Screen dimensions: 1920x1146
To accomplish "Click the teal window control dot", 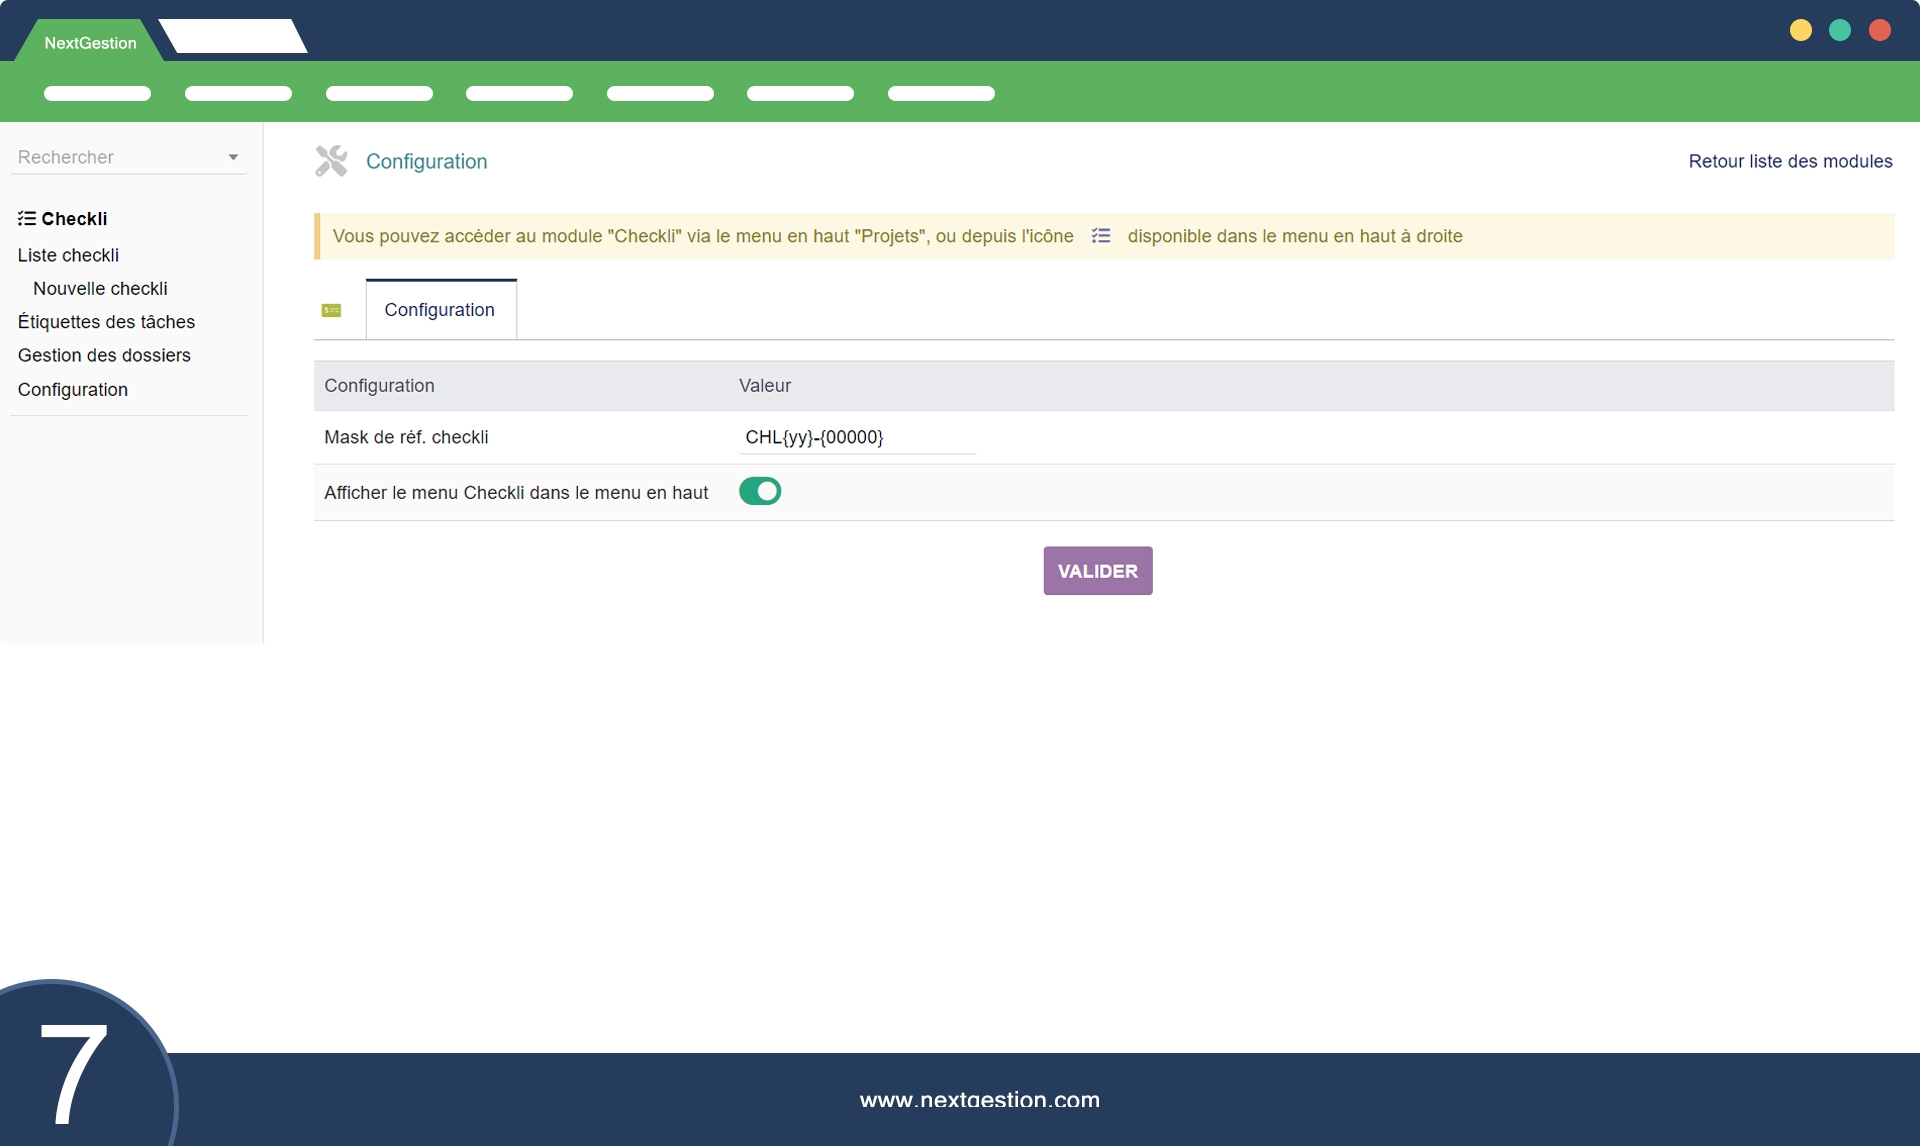I will [1839, 30].
